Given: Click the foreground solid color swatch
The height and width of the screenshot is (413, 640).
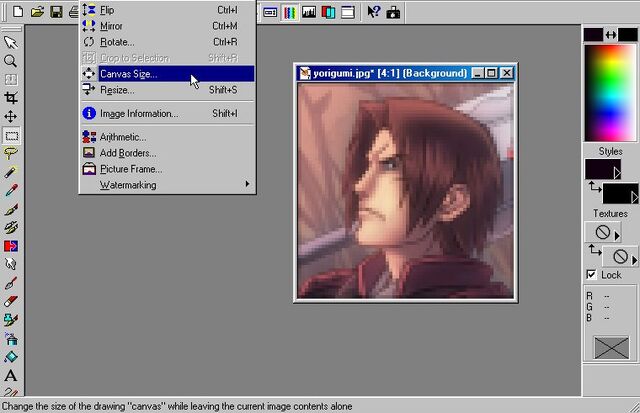Looking at the screenshot, I should (x=593, y=35).
